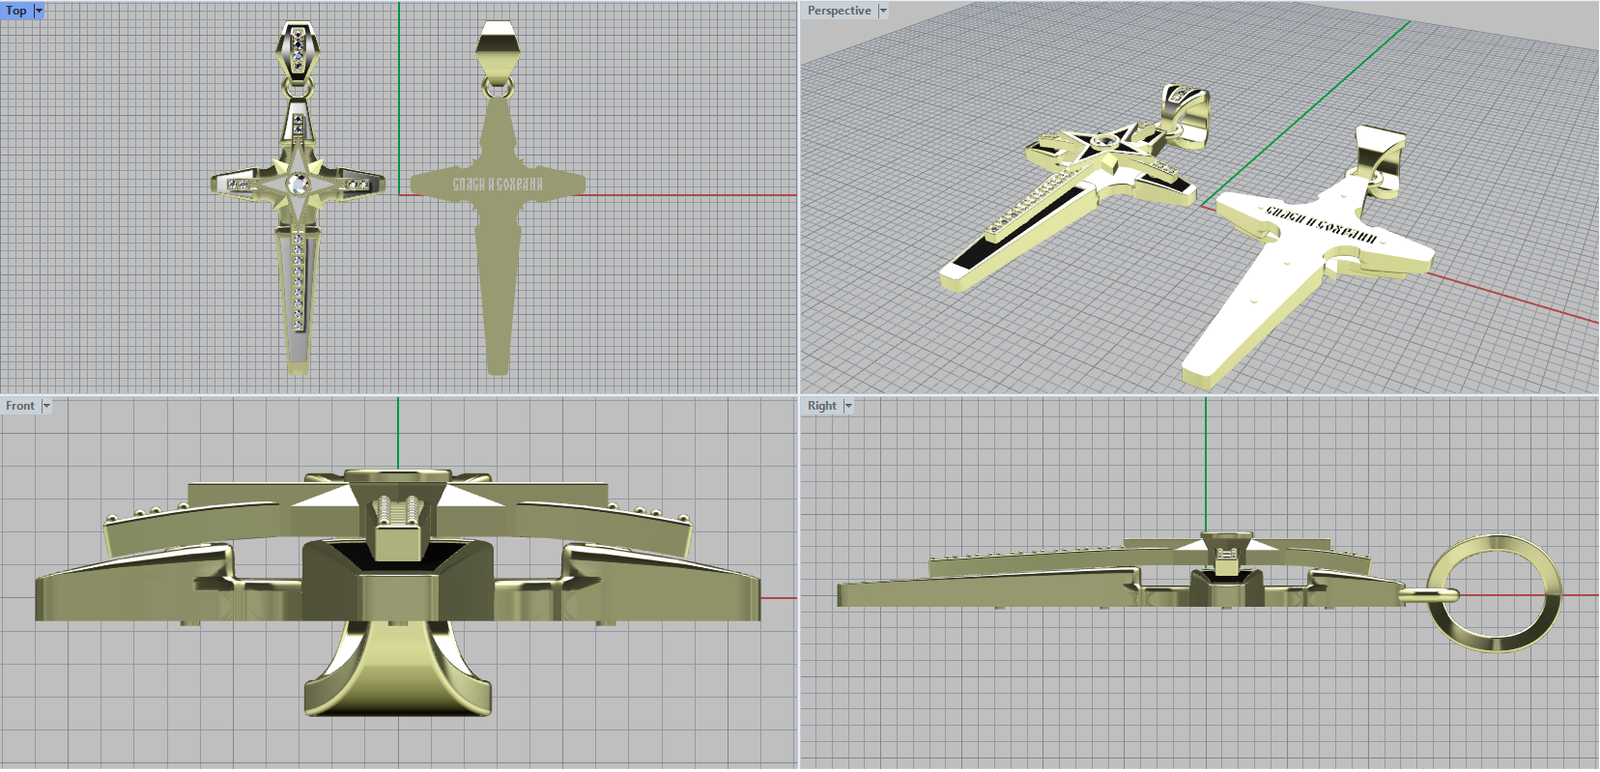Image resolution: width=1600 pixels, height=772 pixels.
Task: Click the Perspective viewport title label
Action: click(x=839, y=11)
